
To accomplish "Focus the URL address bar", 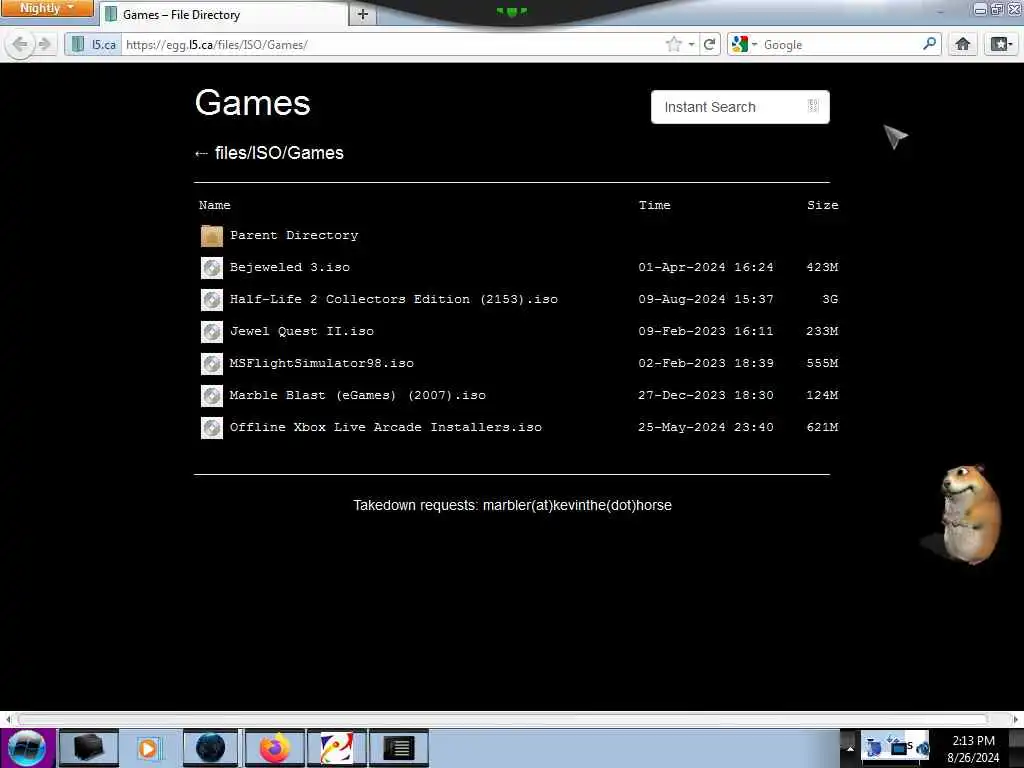I will pyautogui.click(x=392, y=44).
